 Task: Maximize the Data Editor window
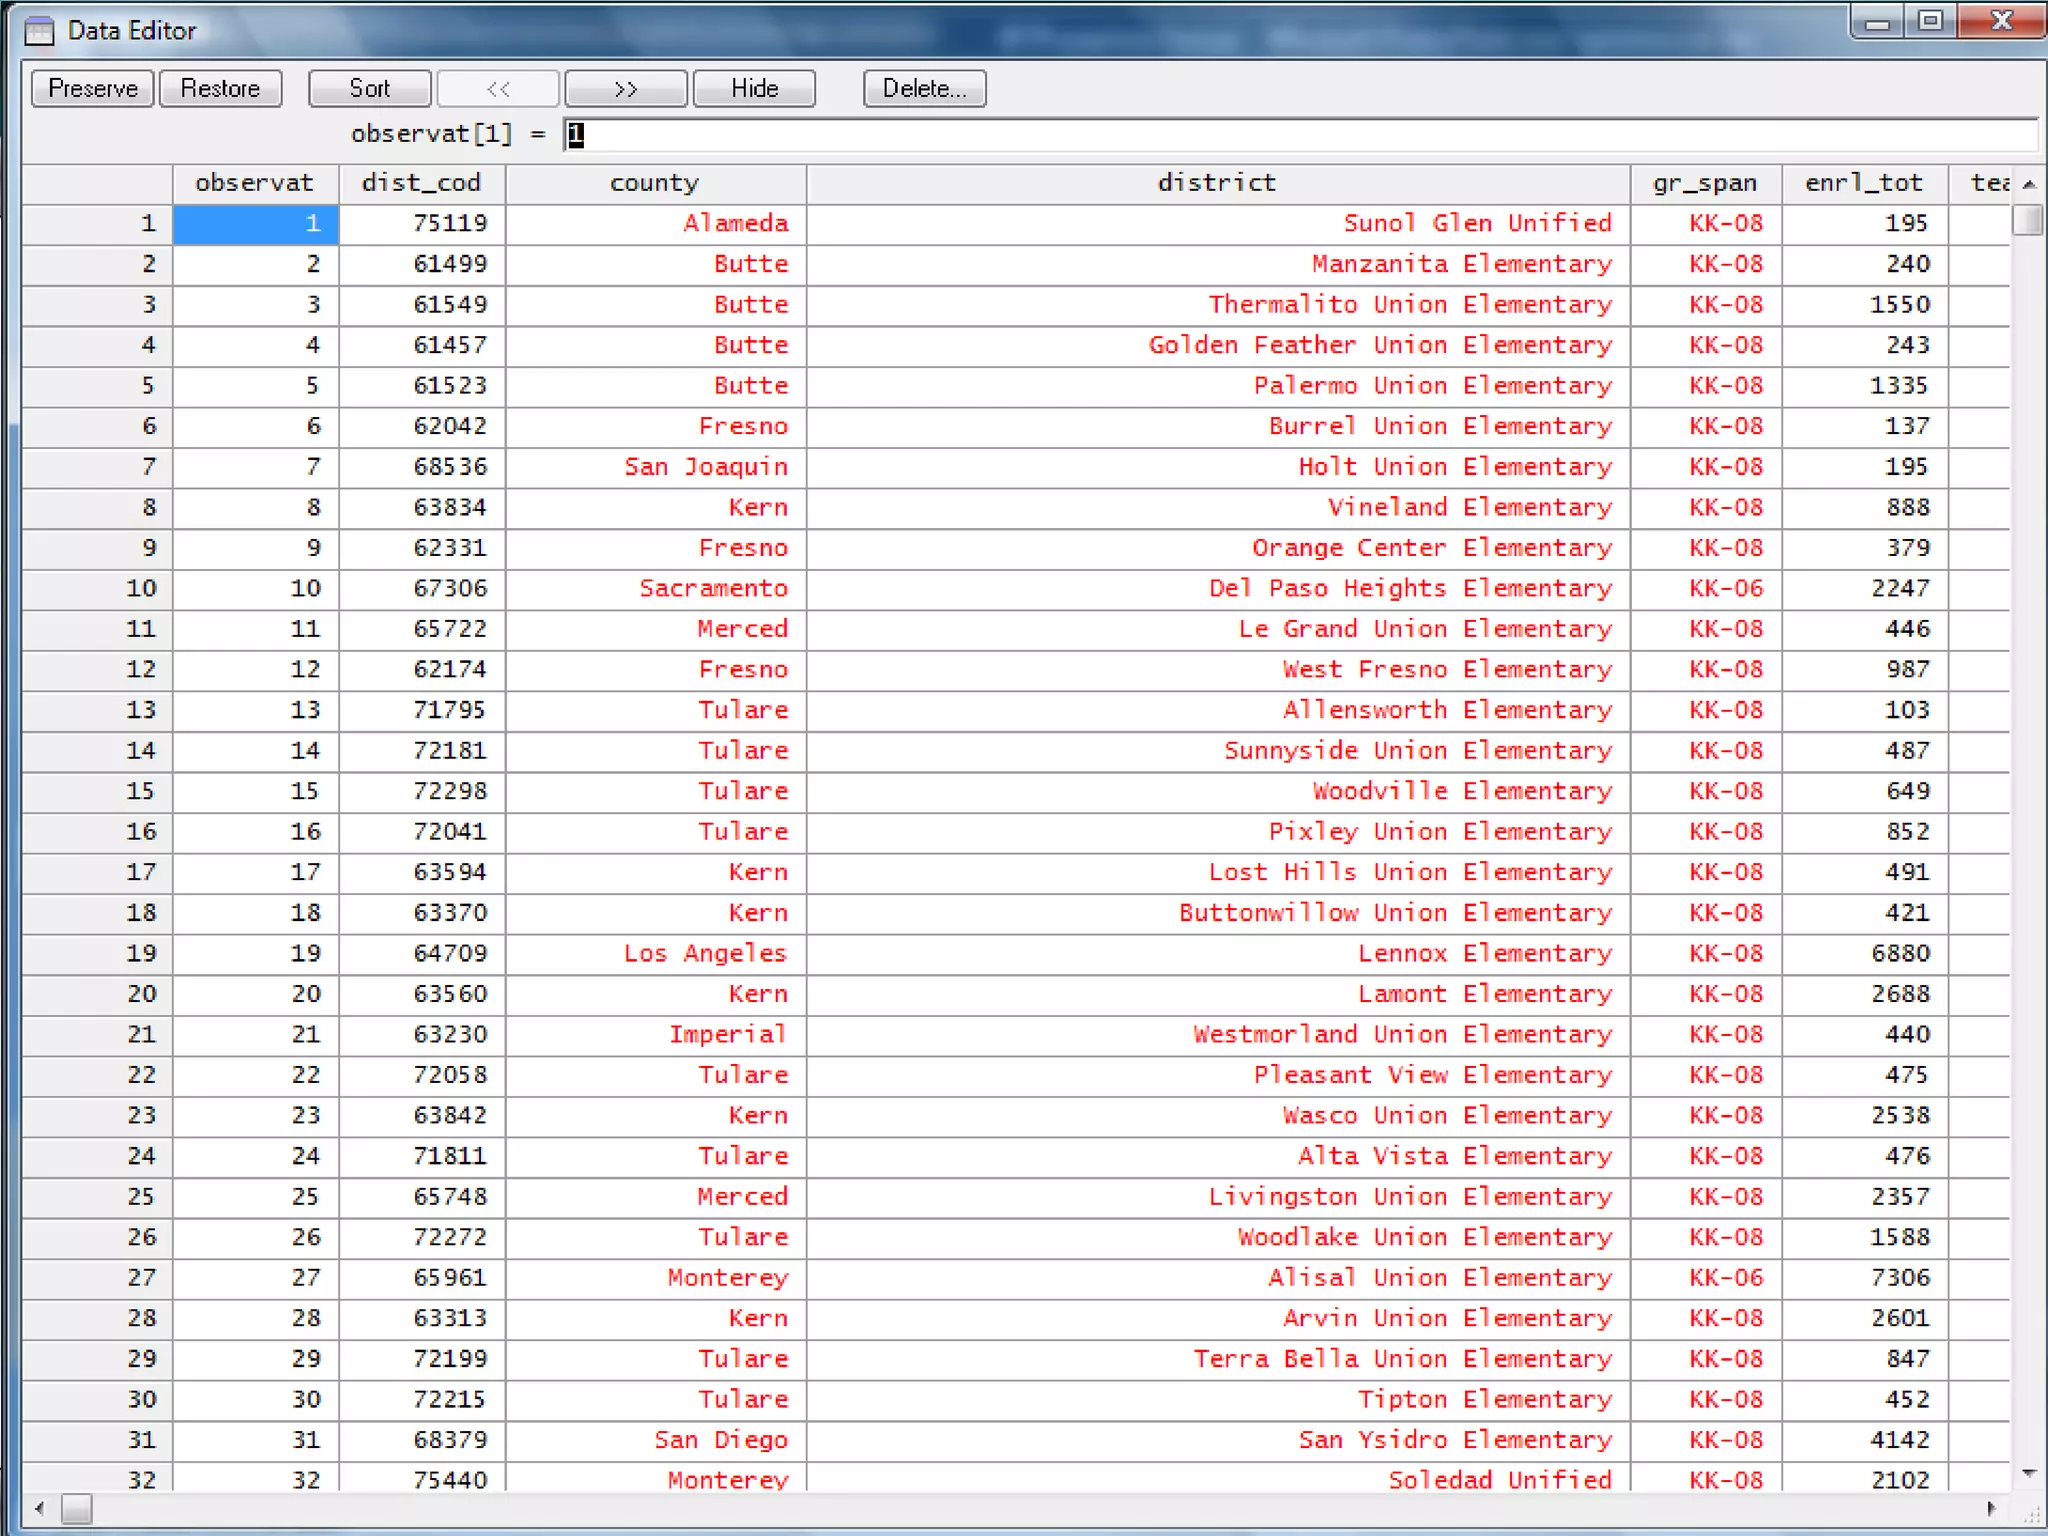(x=1931, y=21)
